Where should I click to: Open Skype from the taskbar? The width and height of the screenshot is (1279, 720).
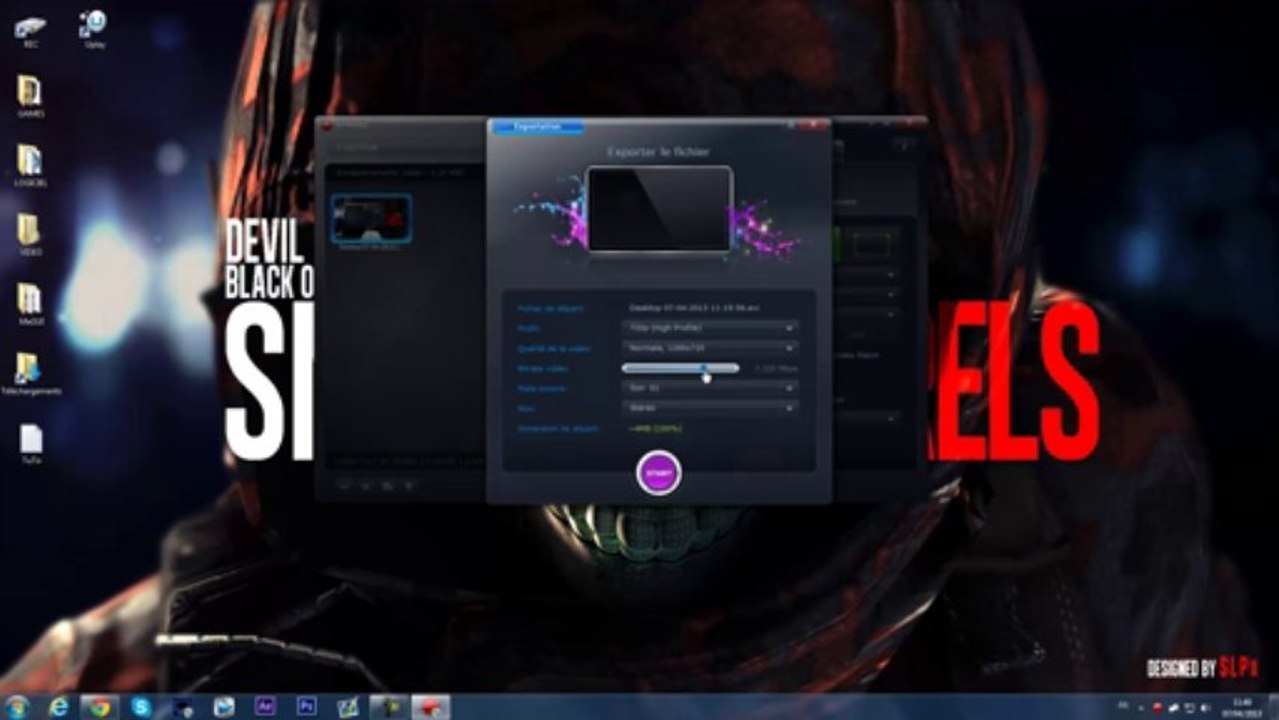tap(141, 706)
